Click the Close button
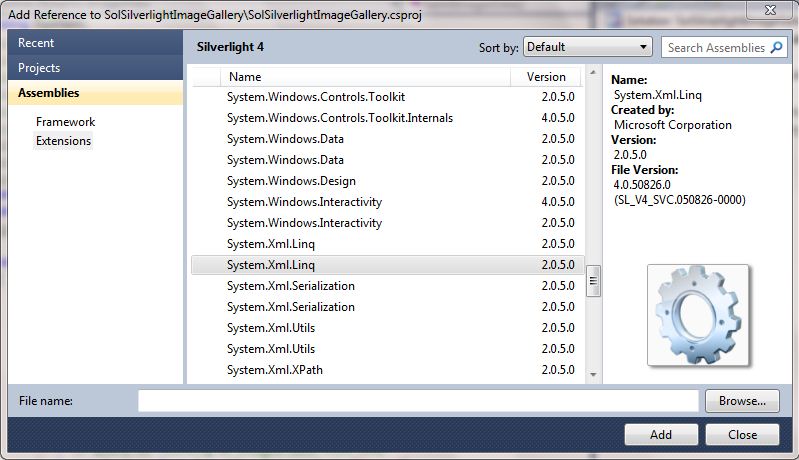 tap(742, 435)
